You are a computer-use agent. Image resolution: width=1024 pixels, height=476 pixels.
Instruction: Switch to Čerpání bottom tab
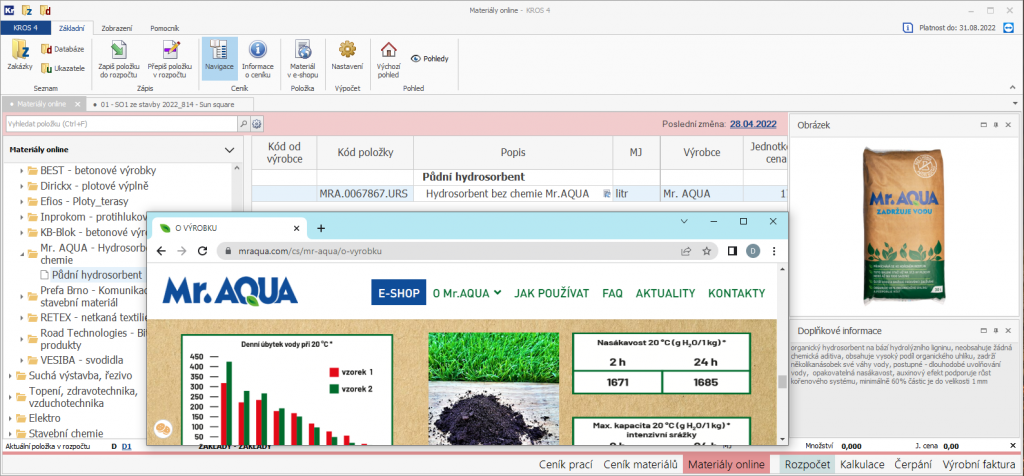click(914, 464)
